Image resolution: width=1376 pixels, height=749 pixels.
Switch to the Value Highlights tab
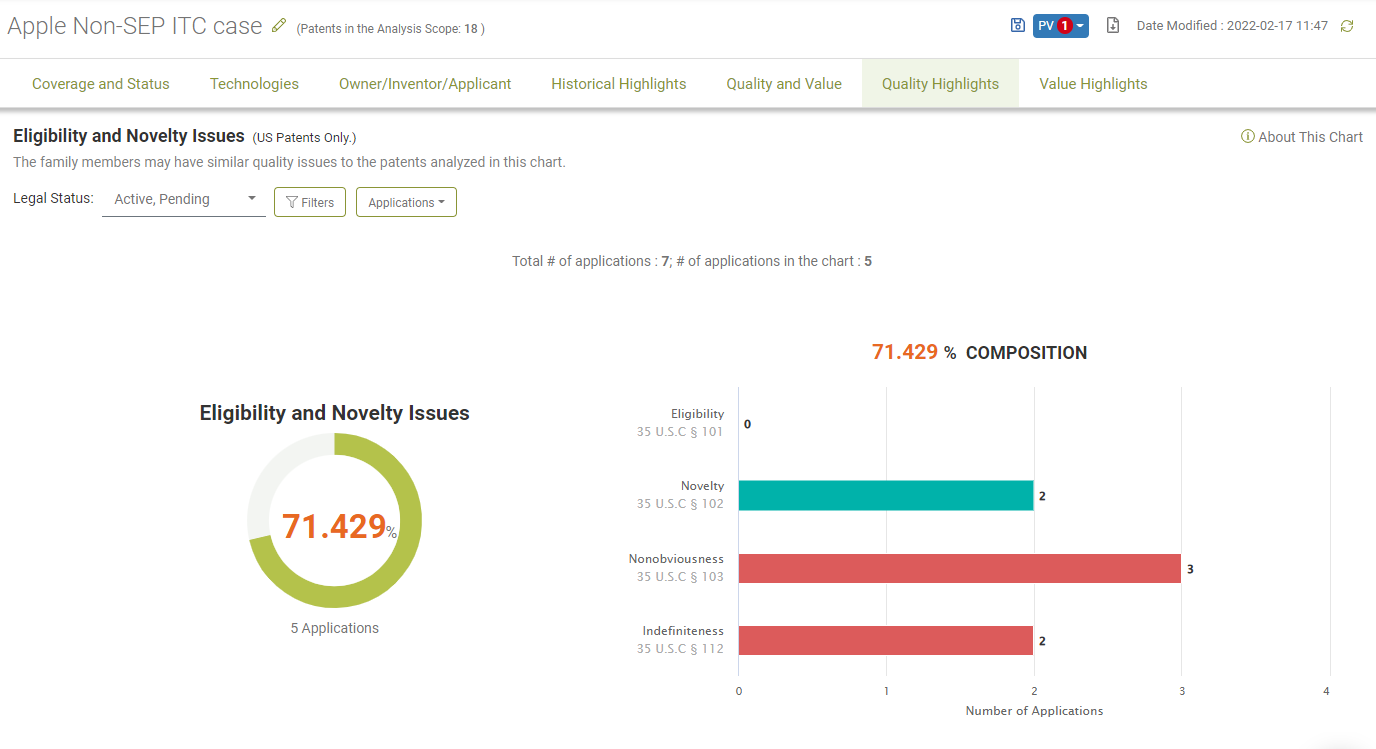click(x=1093, y=84)
